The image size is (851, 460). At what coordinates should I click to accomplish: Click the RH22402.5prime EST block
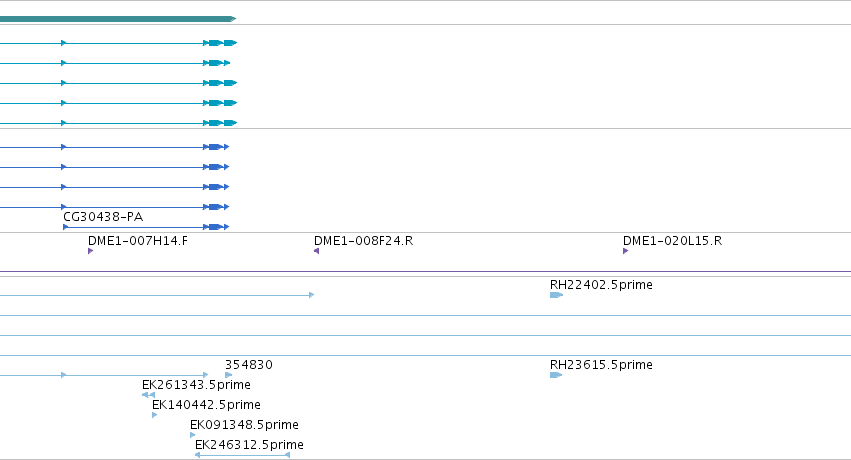[x=556, y=295]
